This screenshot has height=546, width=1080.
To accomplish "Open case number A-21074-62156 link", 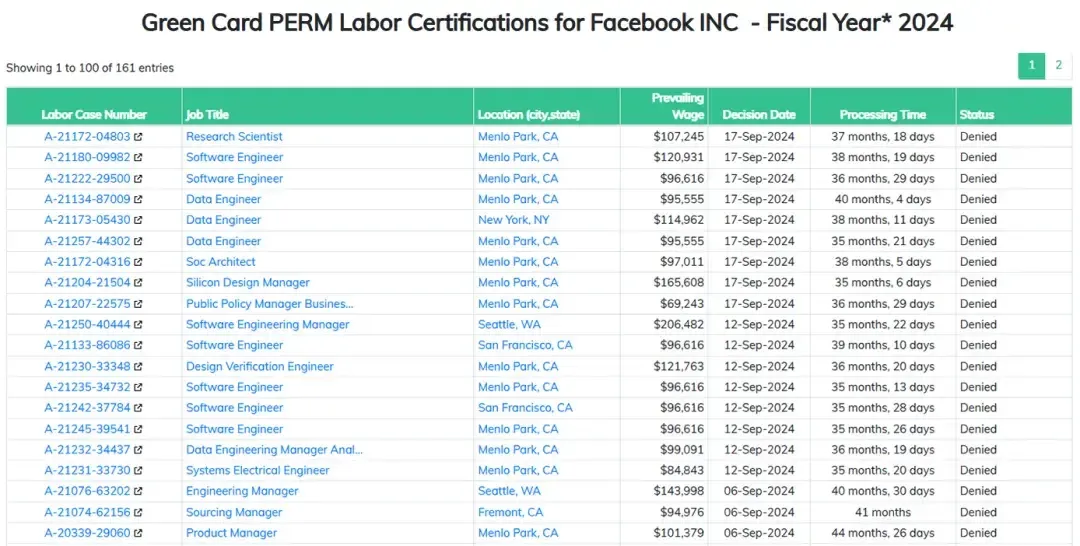I will coord(87,512).
